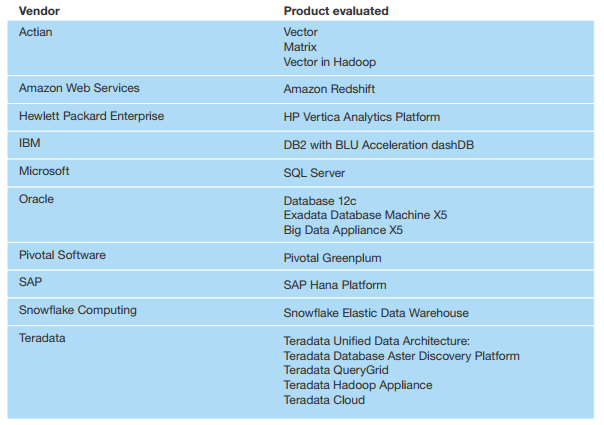This screenshot has height=425, width=604.
Task: Select Hewlett Packard Enterprise vendor row
Action: [91, 116]
